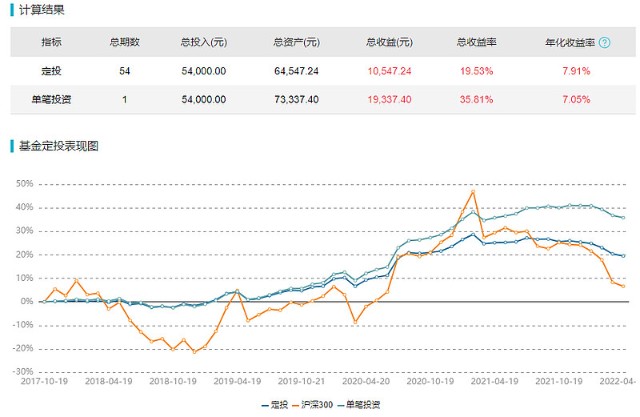Select the 定投 row label
This screenshot has height=417, width=640.
(x=51, y=71)
